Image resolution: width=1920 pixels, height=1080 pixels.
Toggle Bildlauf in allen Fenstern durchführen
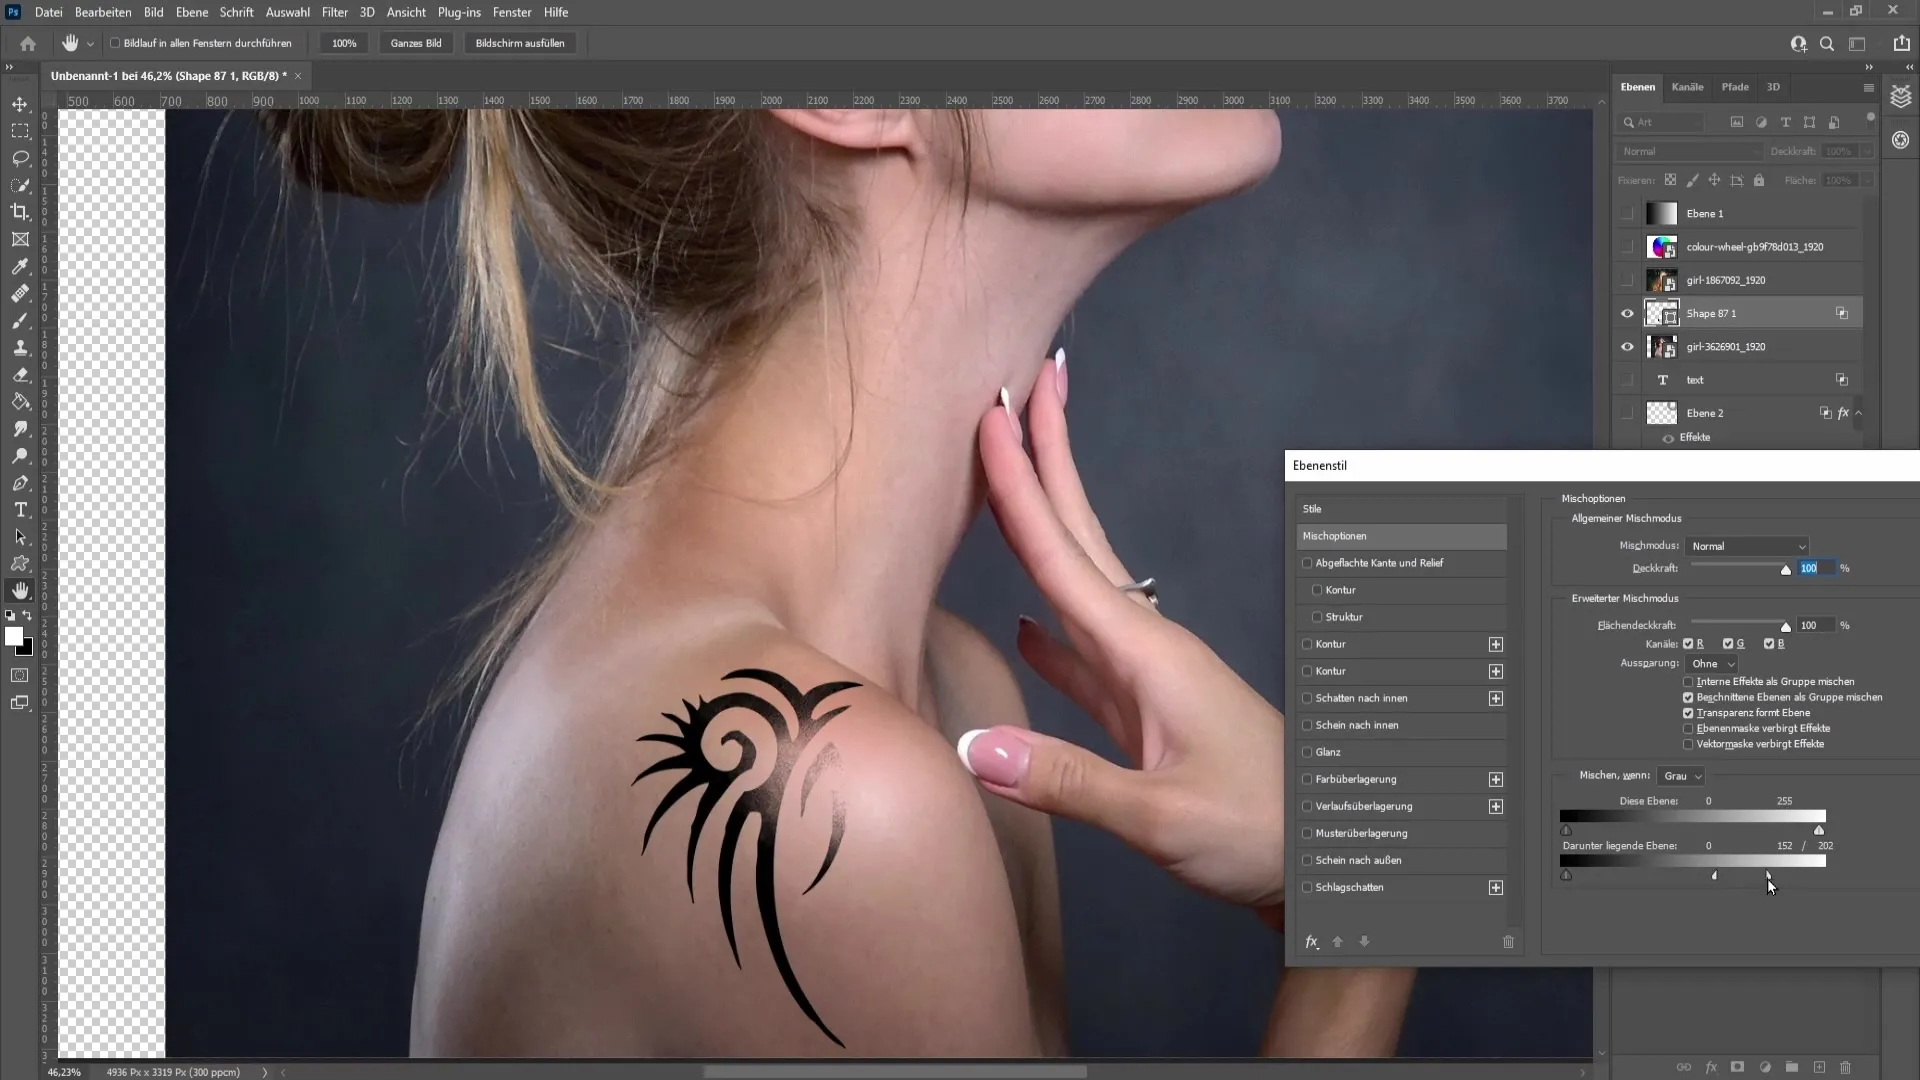coord(115,43)
